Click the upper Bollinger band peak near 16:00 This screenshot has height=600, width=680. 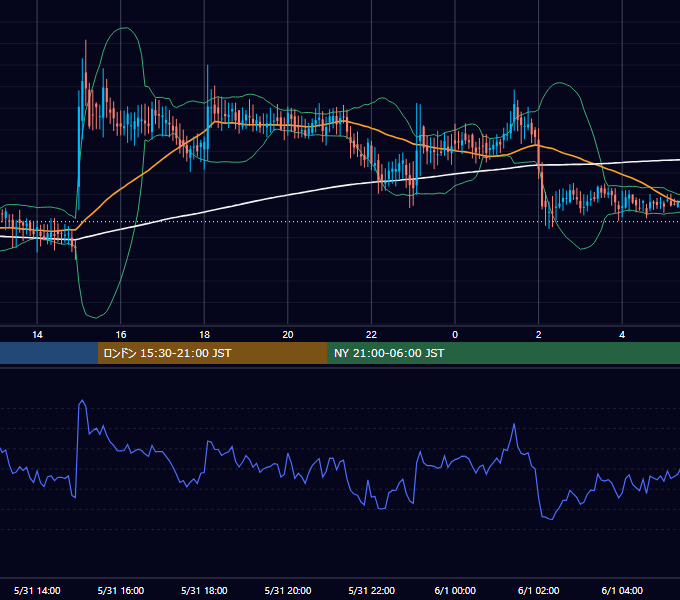[x=125, y=29]
